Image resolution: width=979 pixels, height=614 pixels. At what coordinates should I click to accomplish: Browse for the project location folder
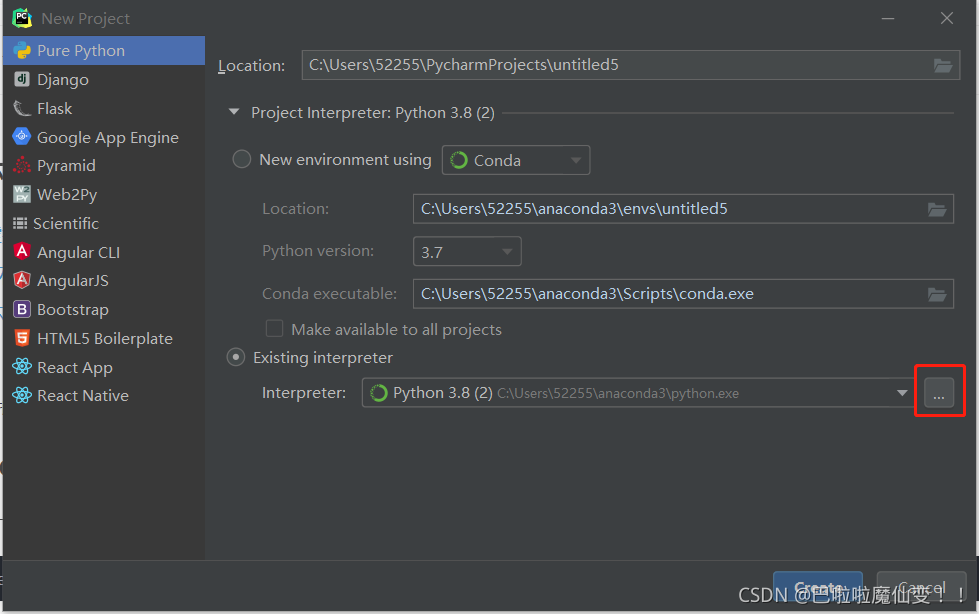pos(942,65)
